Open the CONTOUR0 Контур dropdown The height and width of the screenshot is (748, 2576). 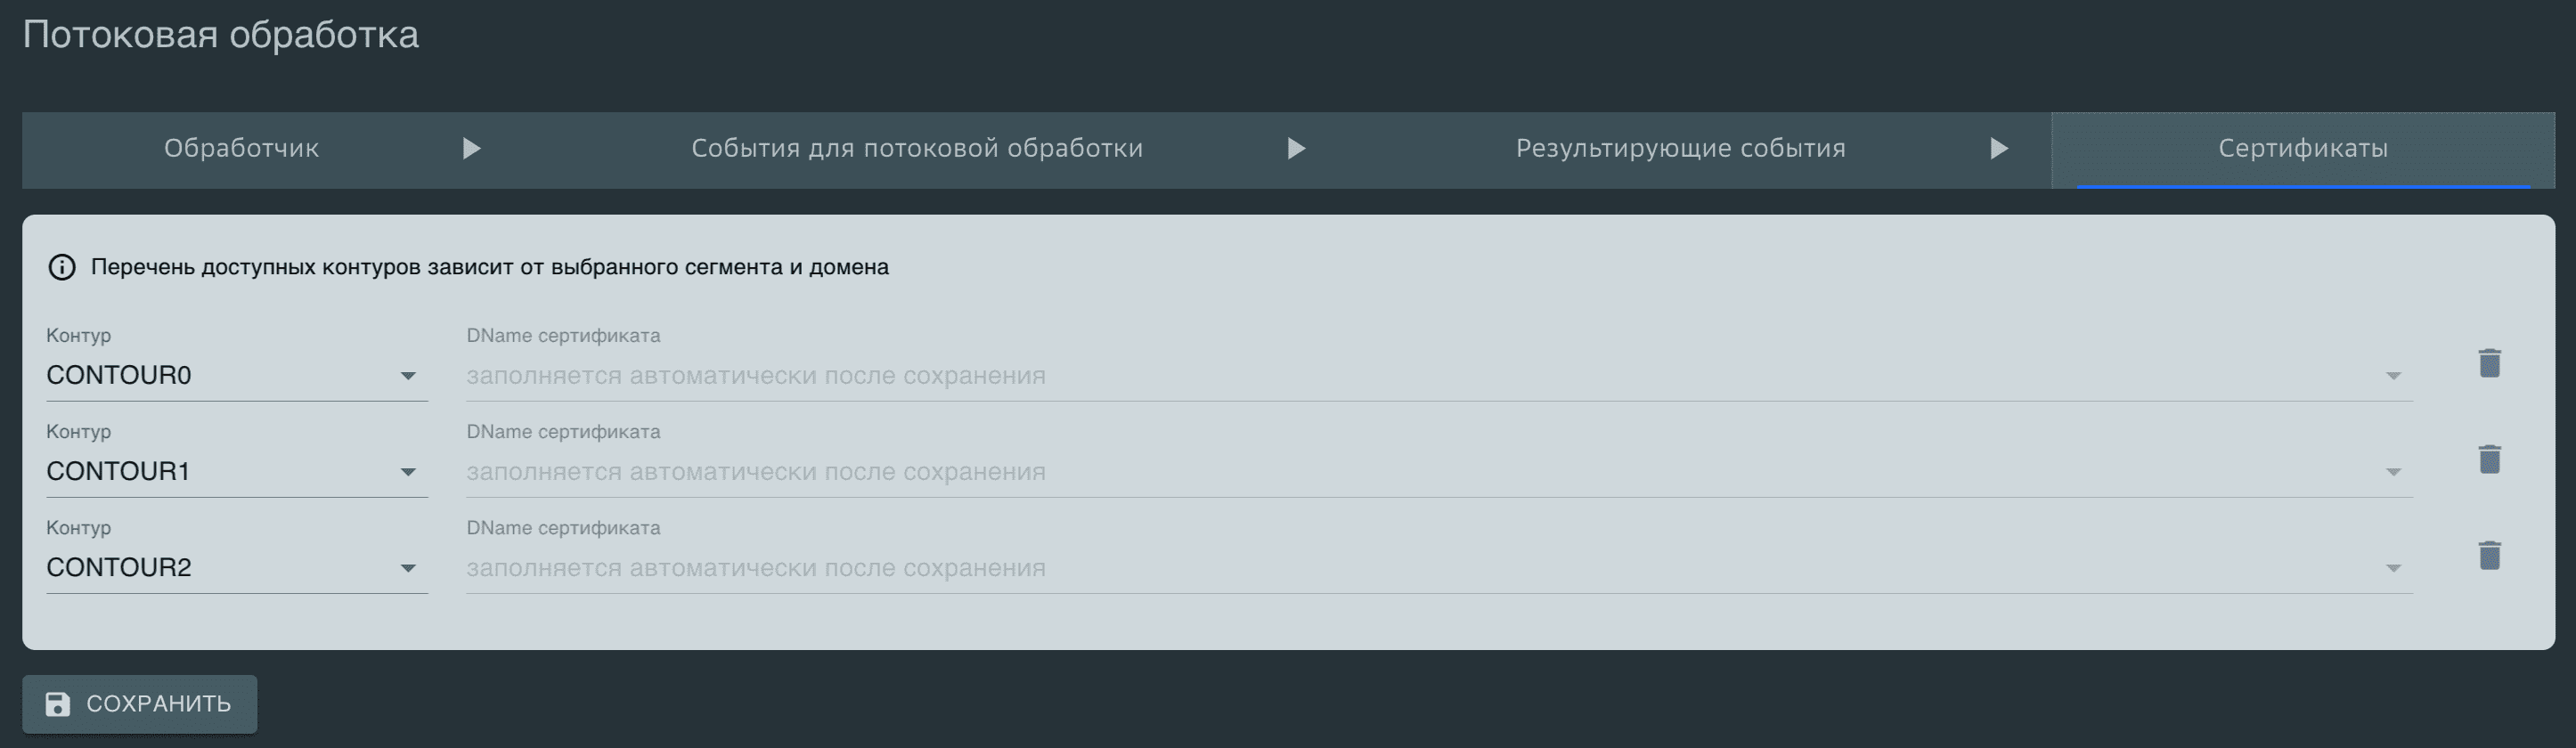click(408, 377)
